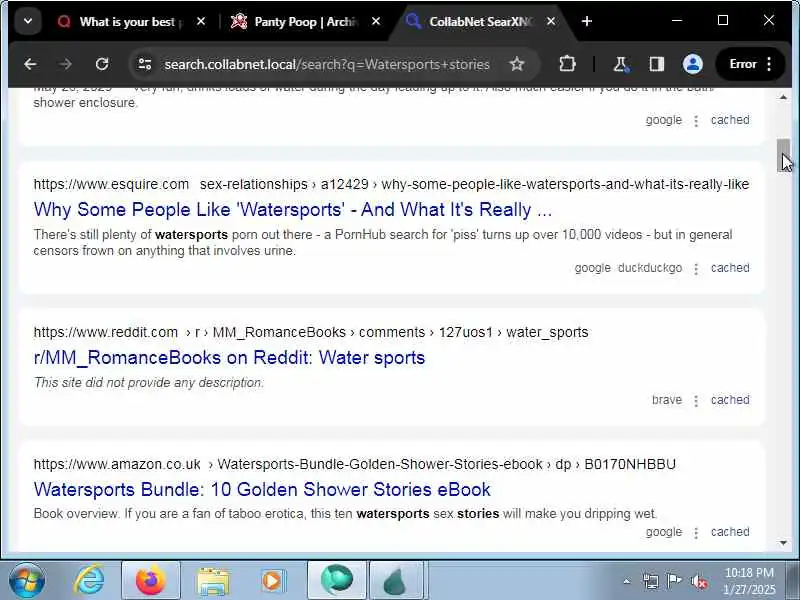Open a new browser tab

[587, 21]
